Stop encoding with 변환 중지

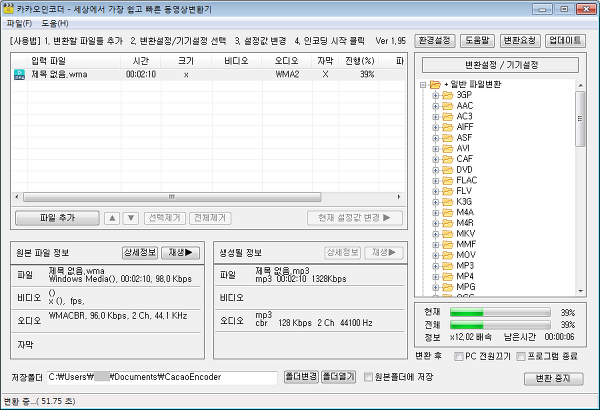click(x=553, y=379)
